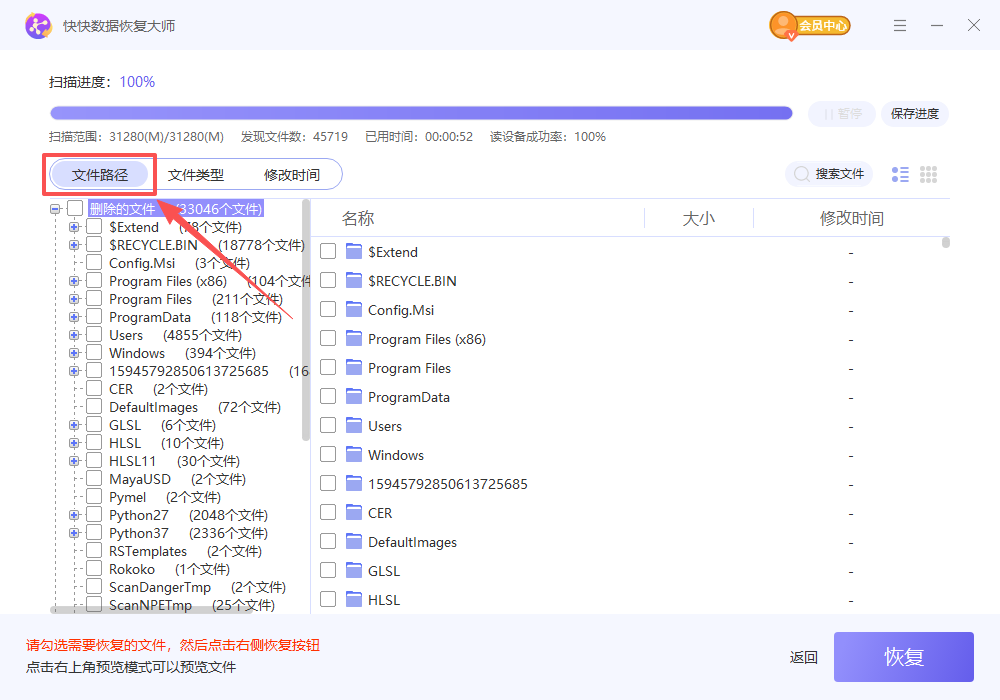Screen dimensions: 1000x700
Task: Expand the Program Files (x86) tree node
Action: 73,281
